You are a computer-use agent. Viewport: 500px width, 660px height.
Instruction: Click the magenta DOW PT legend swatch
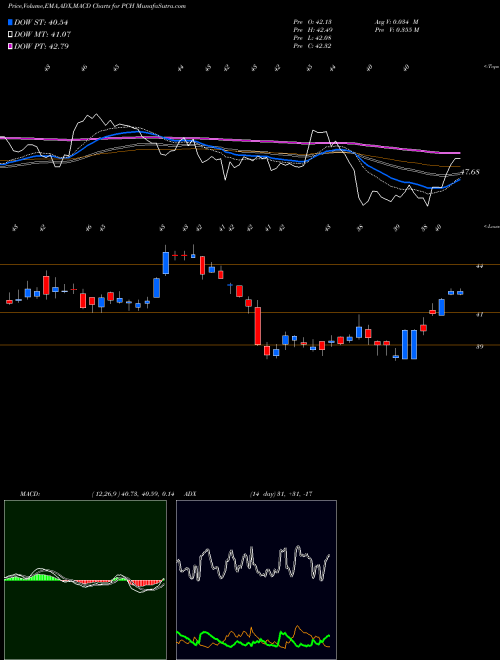coord(10,46)
